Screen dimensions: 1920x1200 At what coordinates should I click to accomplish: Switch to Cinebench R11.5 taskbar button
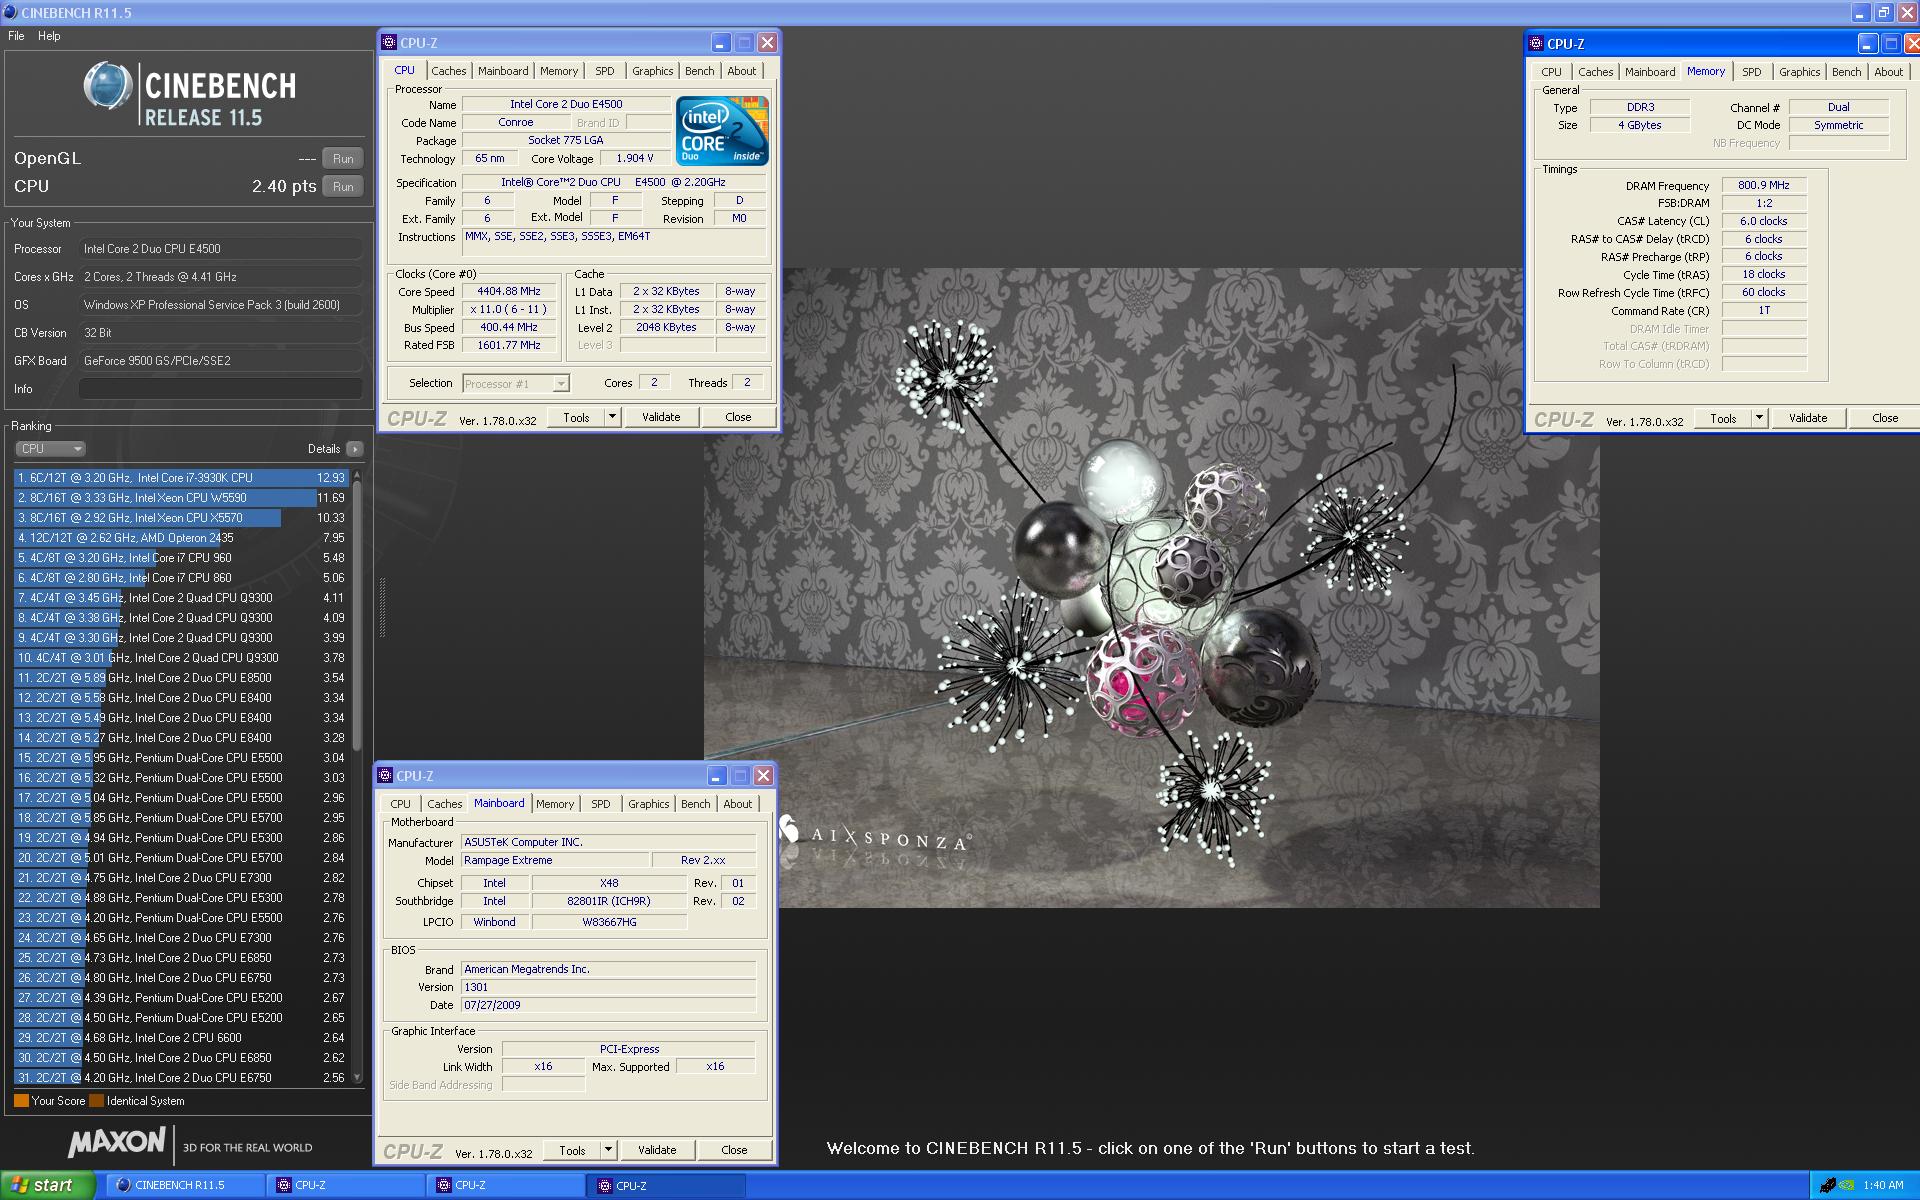coord(185,1185)
